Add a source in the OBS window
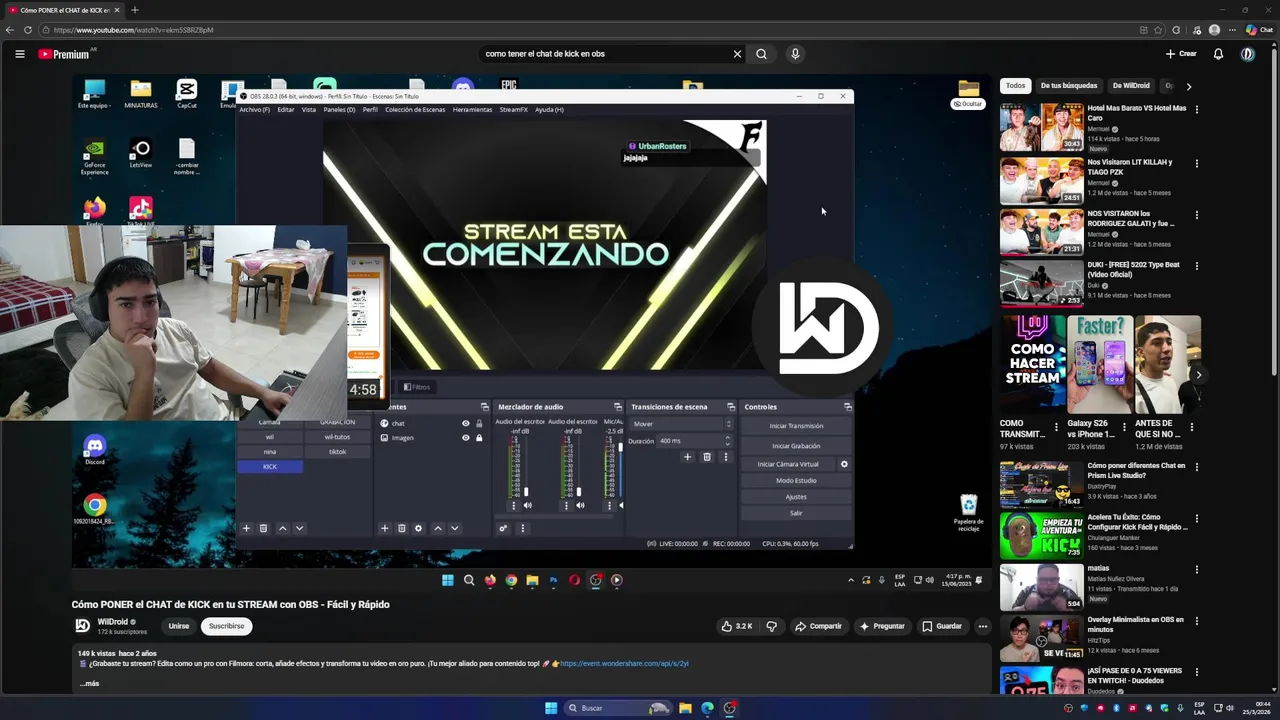This screenshot has width=1280, height=720. tap(384, 528)
